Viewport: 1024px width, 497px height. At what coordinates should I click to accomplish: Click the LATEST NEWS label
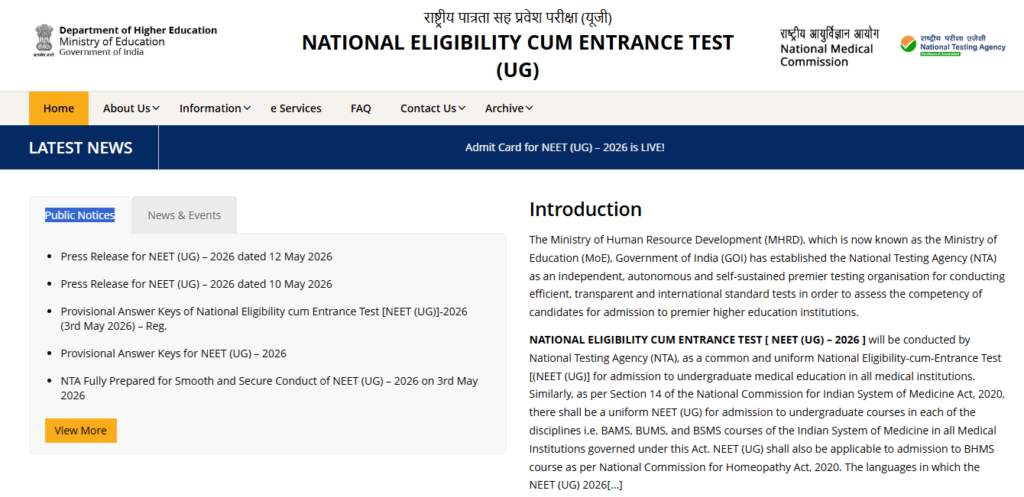(x=80, y=148)
